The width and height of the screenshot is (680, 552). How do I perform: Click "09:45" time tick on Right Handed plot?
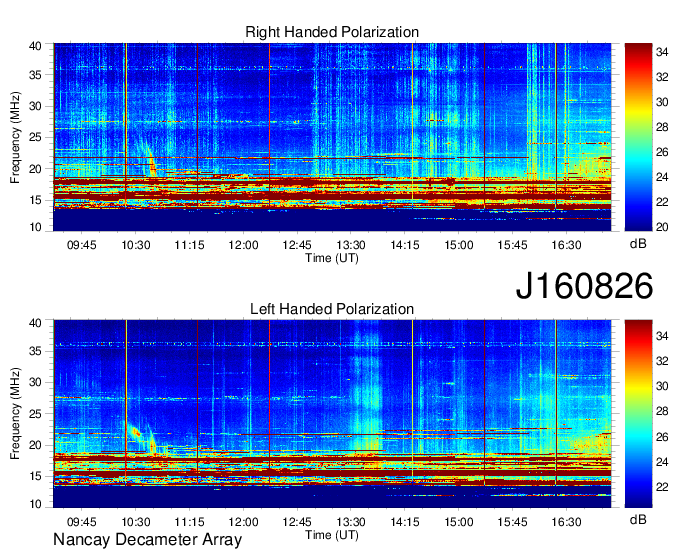coord(82,245)
